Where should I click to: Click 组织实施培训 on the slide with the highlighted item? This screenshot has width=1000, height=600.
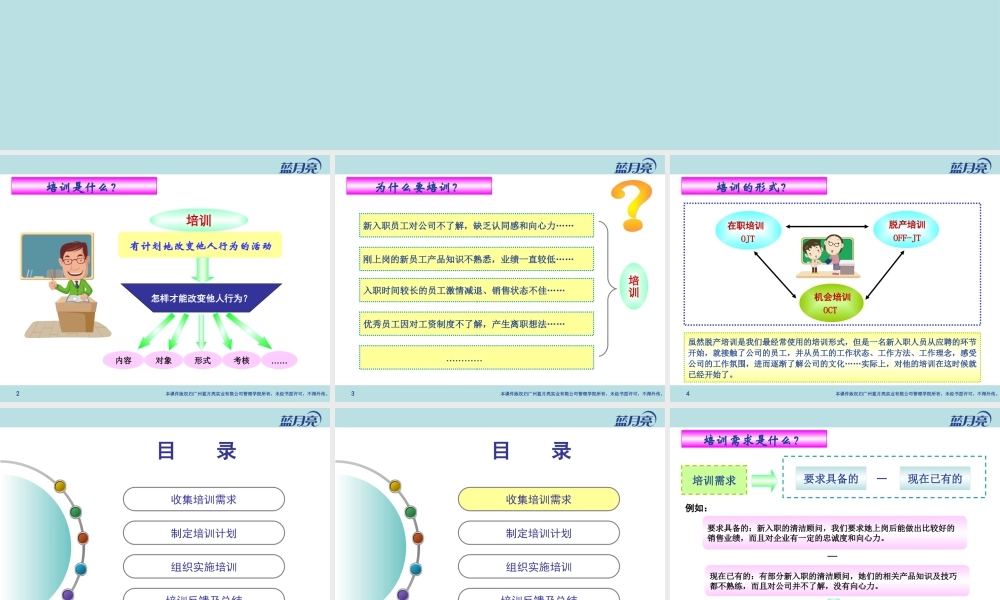click(x=539, y=567)
